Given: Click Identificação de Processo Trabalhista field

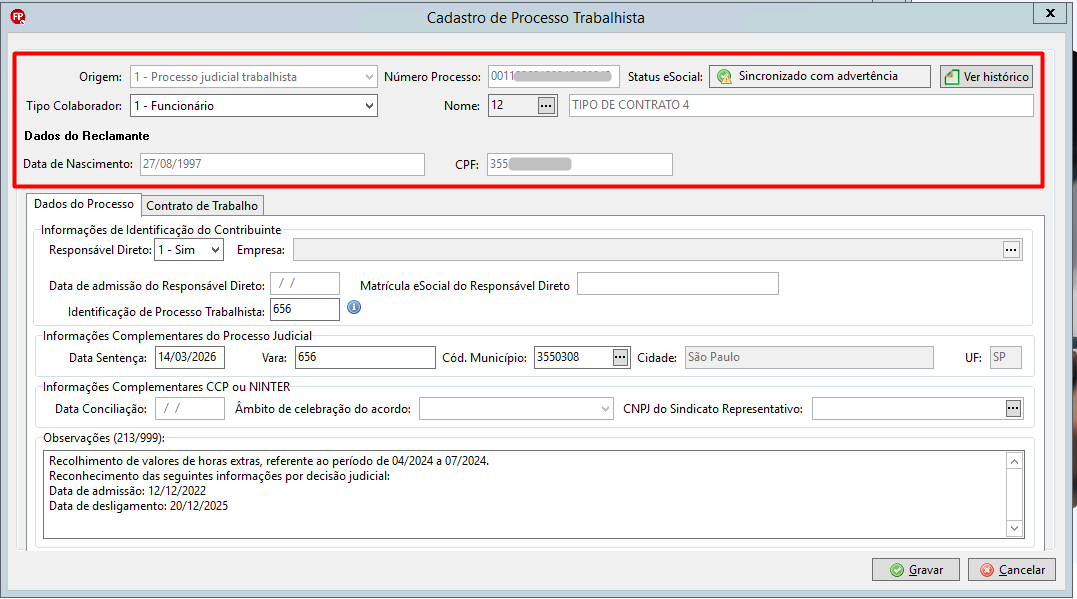Looking at the screenshot, I should pyautogui.click(x=305, y=309).
